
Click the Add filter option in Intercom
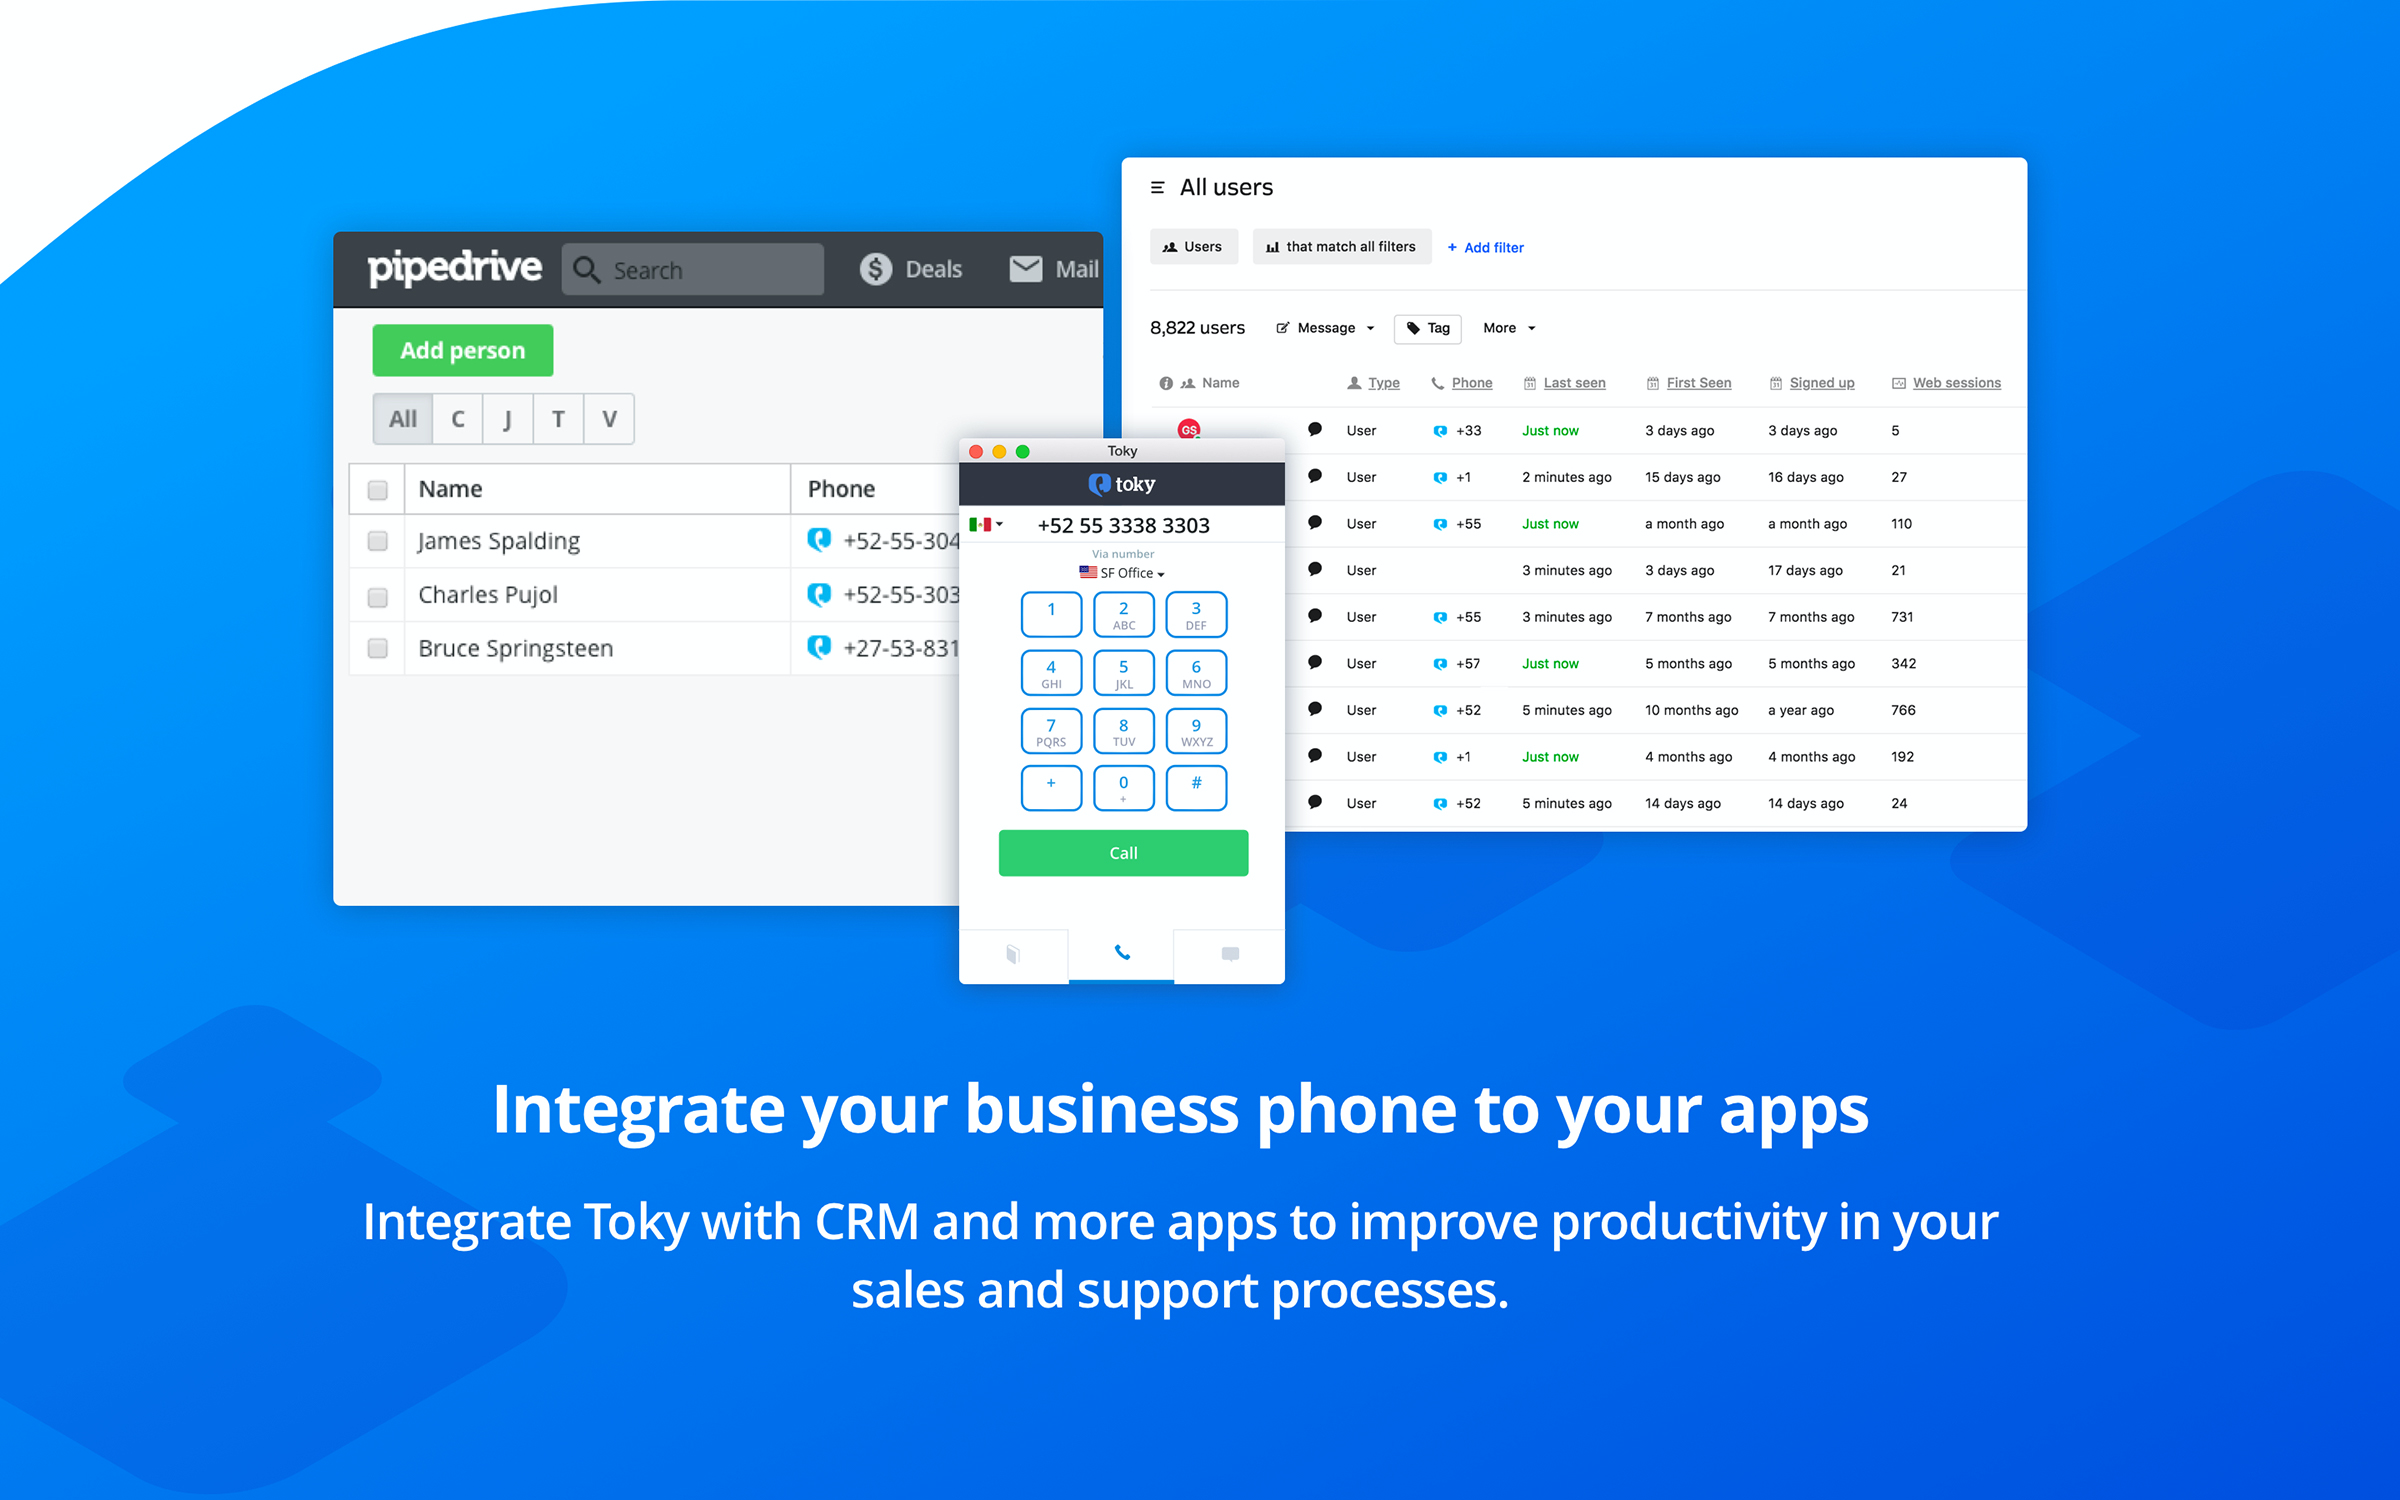tap(1484, 247)
